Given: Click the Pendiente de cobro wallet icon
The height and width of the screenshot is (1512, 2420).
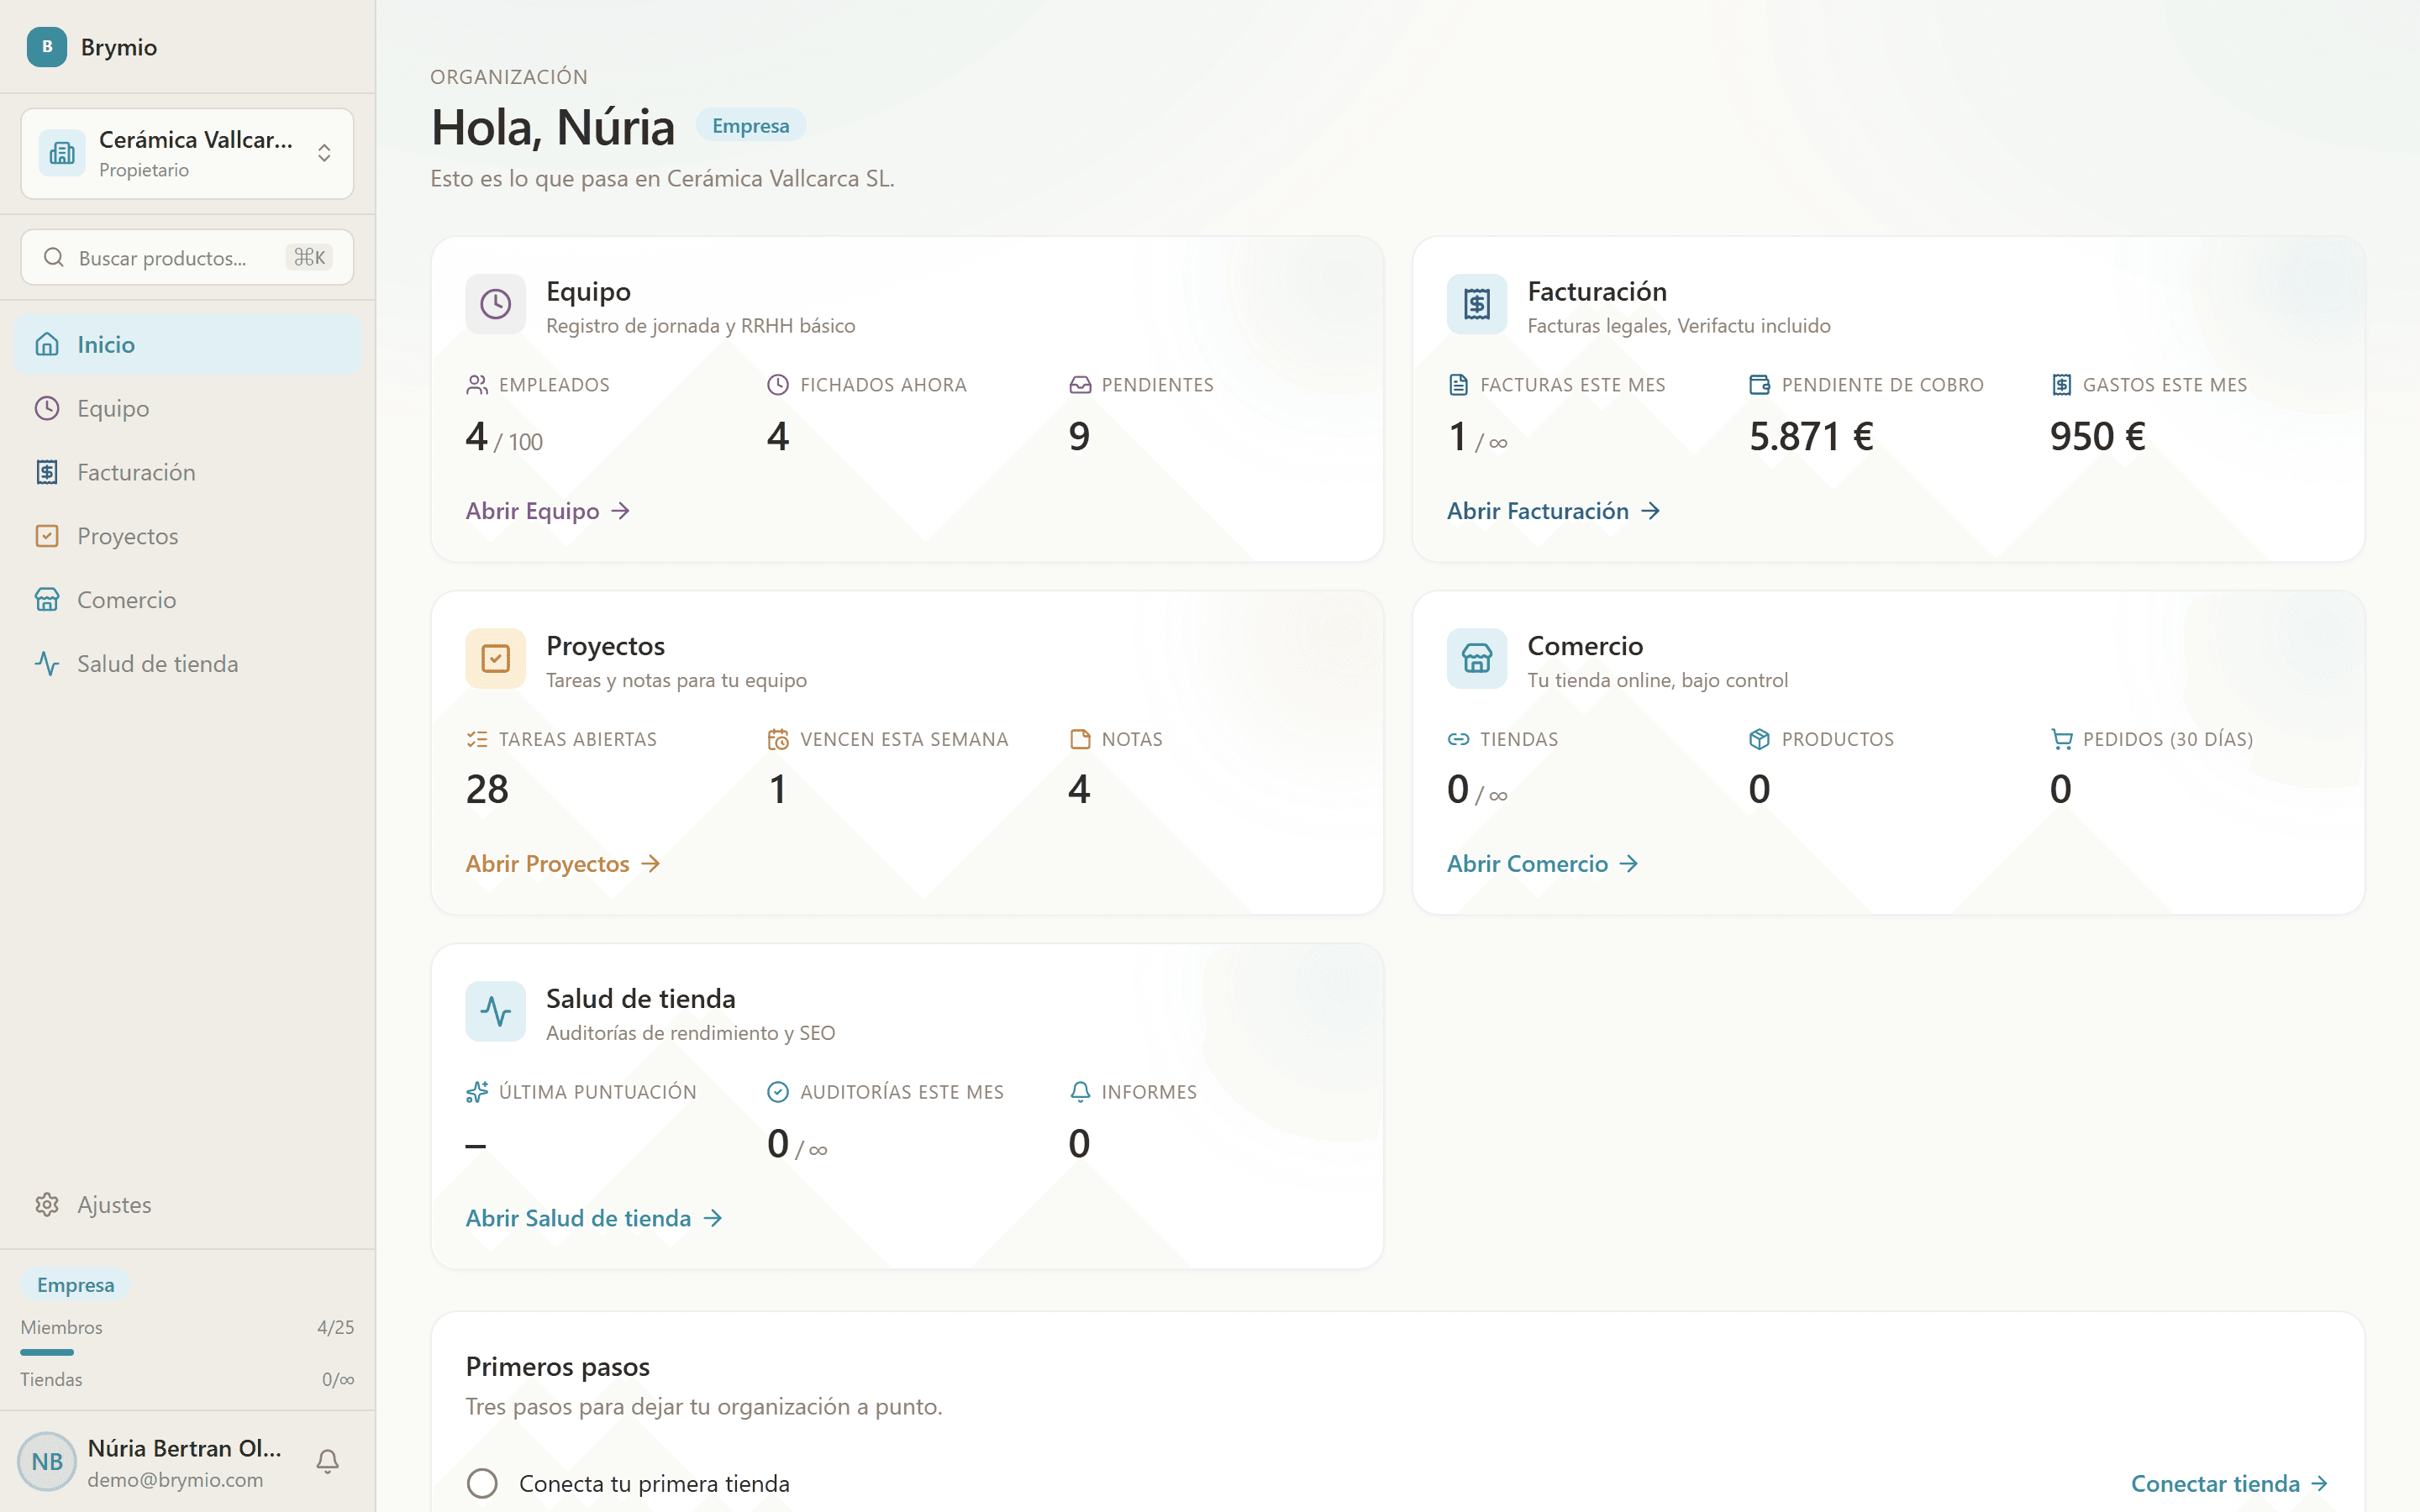Looking at the screenshot, I should tap(1760, 385).
